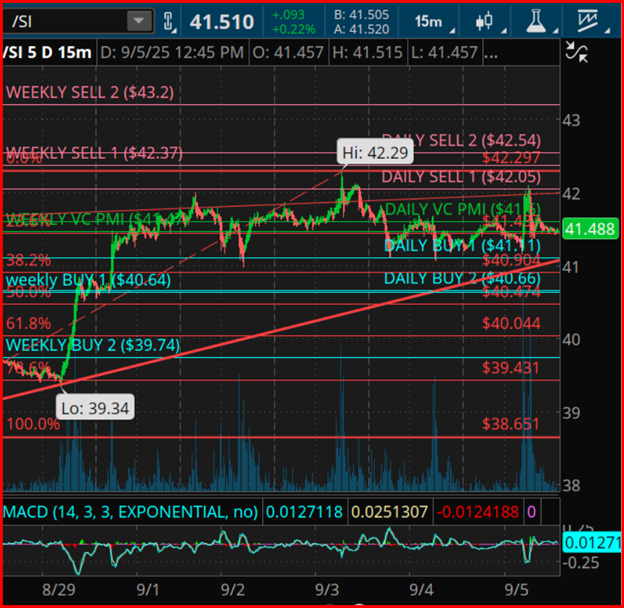Select the WEEKLY BUY 2 ($39.74) label

93,345
